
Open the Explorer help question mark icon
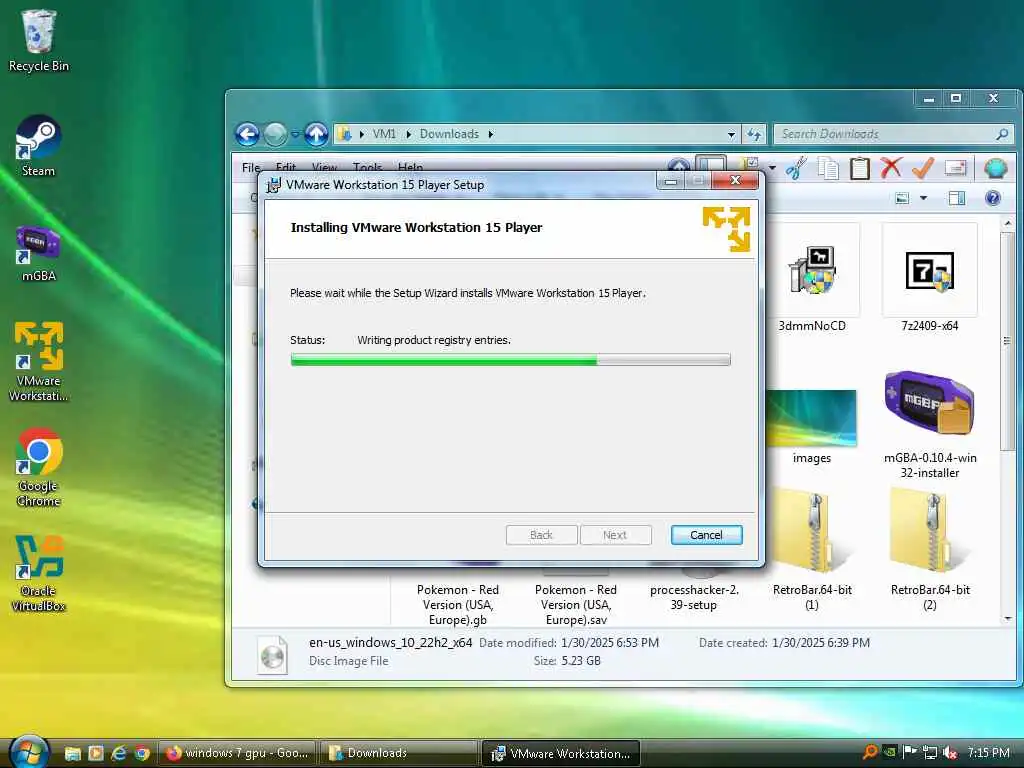(993, 198)
